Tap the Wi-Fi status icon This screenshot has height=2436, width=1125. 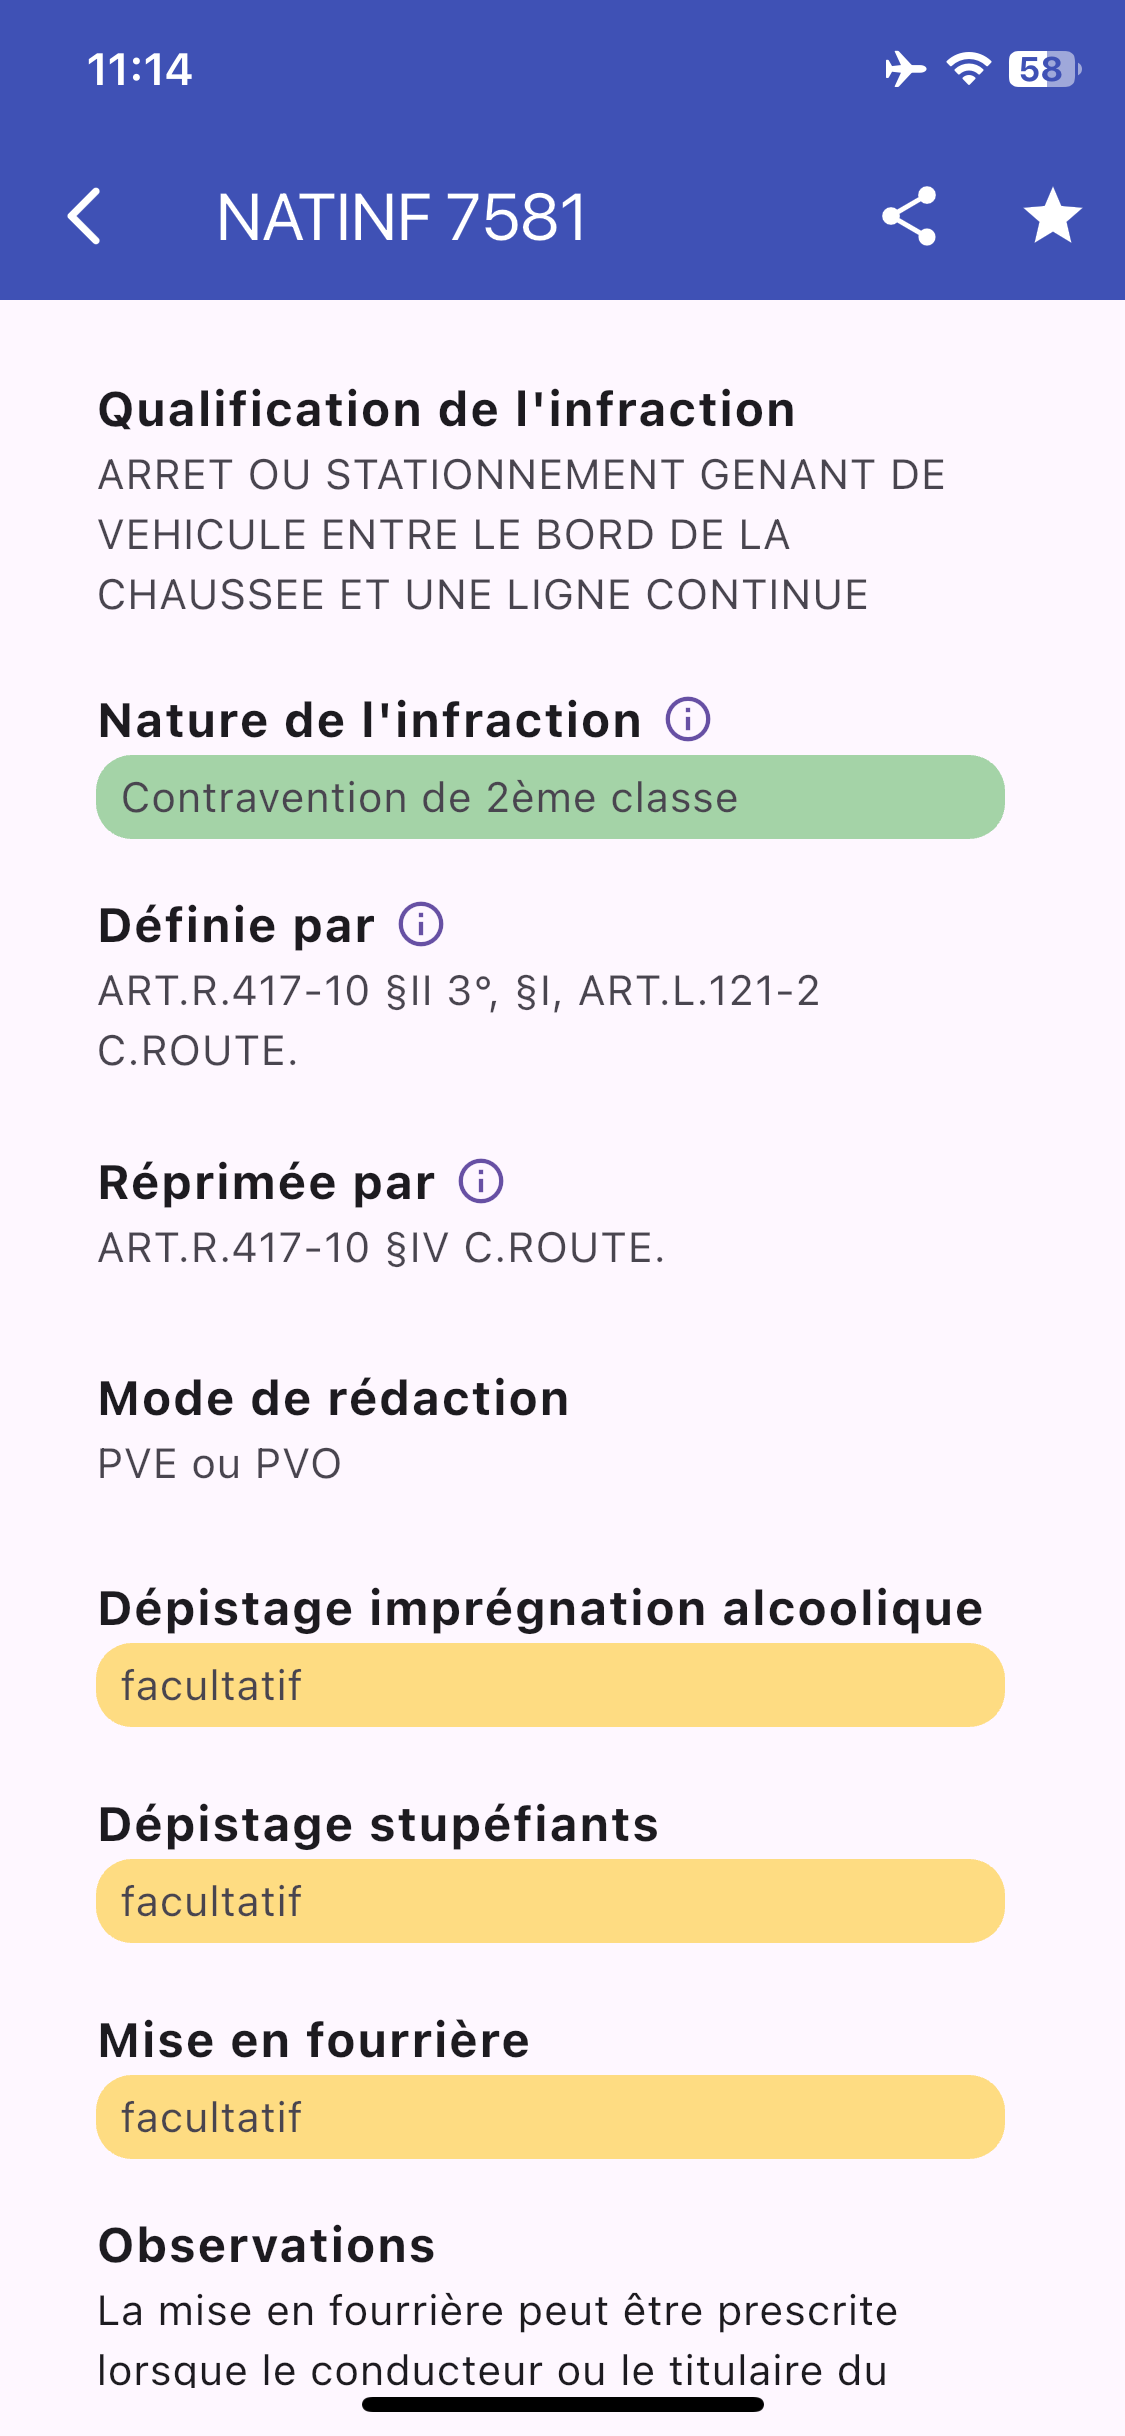point(968,69)
